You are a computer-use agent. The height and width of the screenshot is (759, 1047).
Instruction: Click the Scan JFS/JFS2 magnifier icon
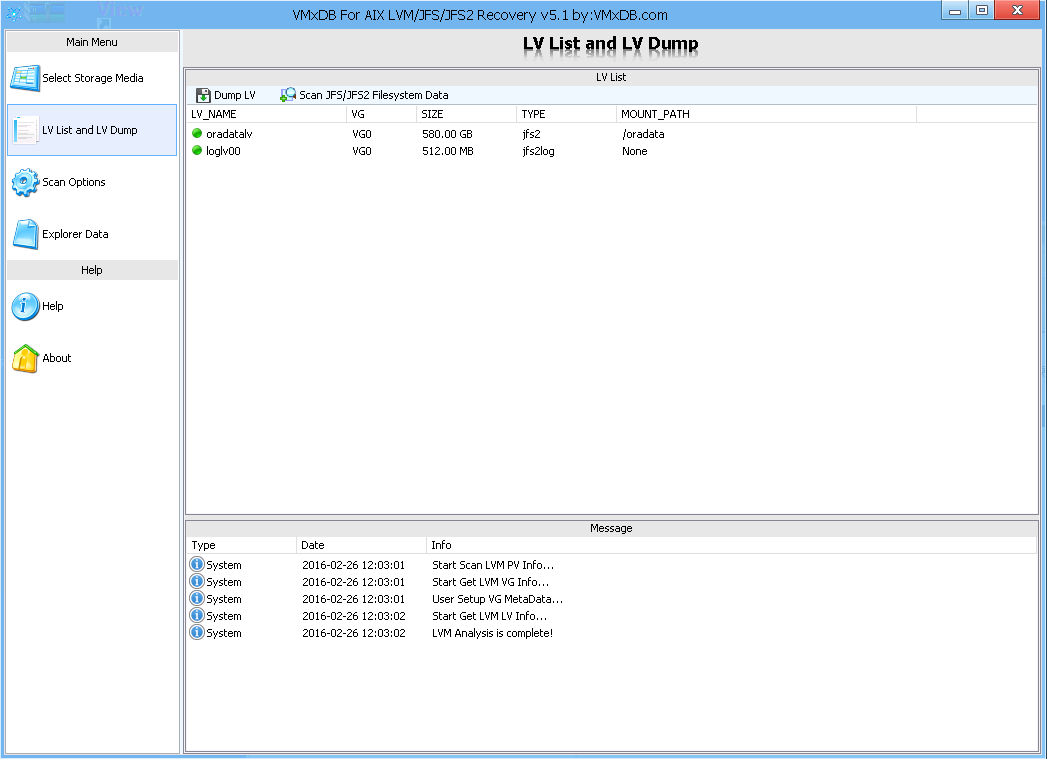288,95
